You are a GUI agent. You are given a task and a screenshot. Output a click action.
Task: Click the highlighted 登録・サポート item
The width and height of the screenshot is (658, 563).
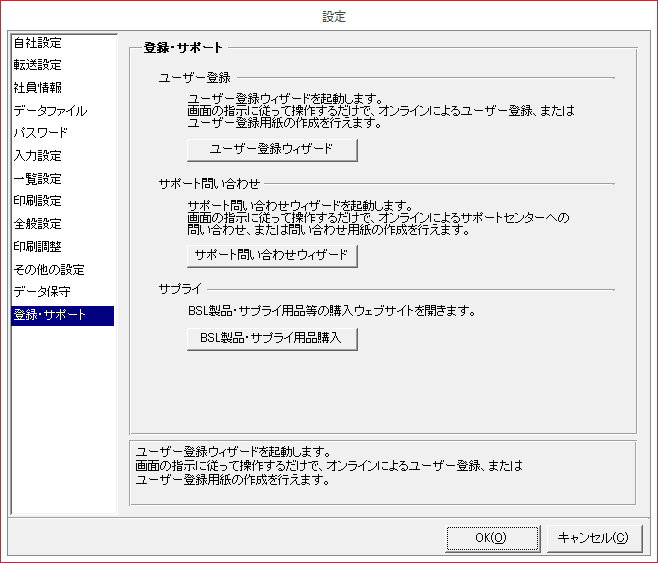click(63, 315)
